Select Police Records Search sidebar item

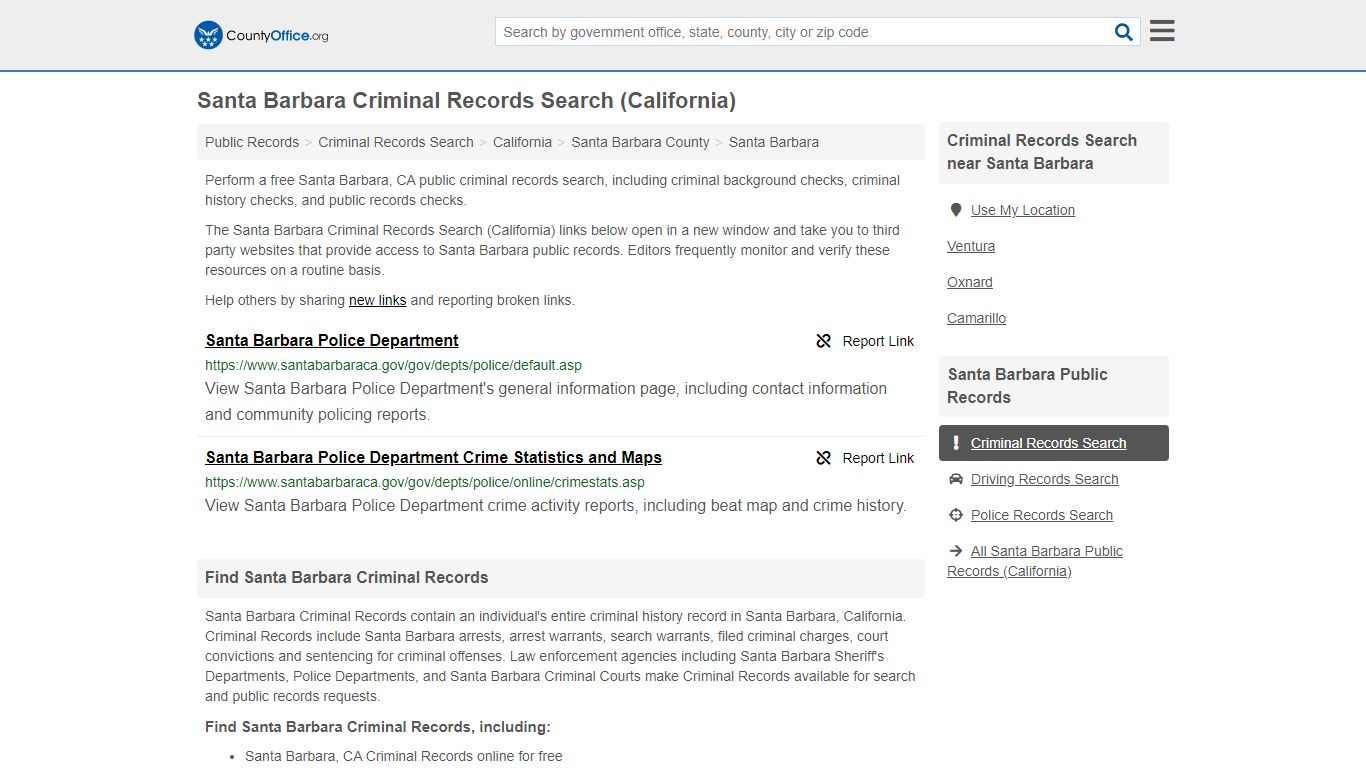click(1042, 515)
